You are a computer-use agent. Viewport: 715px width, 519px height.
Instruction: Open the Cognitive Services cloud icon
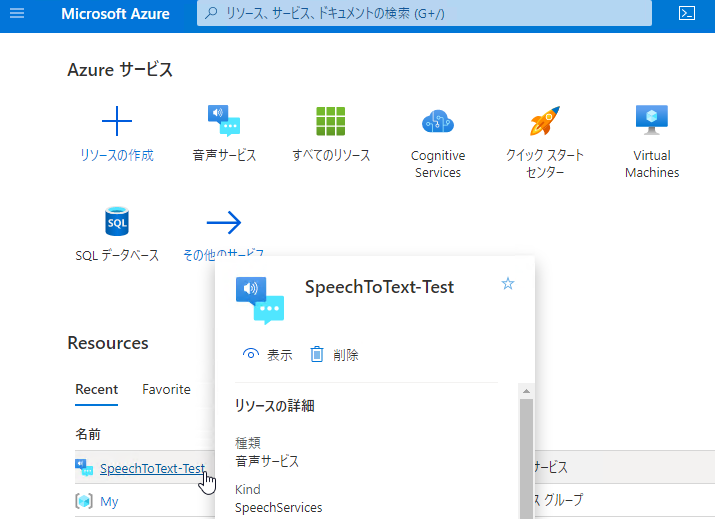[x=438, y=121]
